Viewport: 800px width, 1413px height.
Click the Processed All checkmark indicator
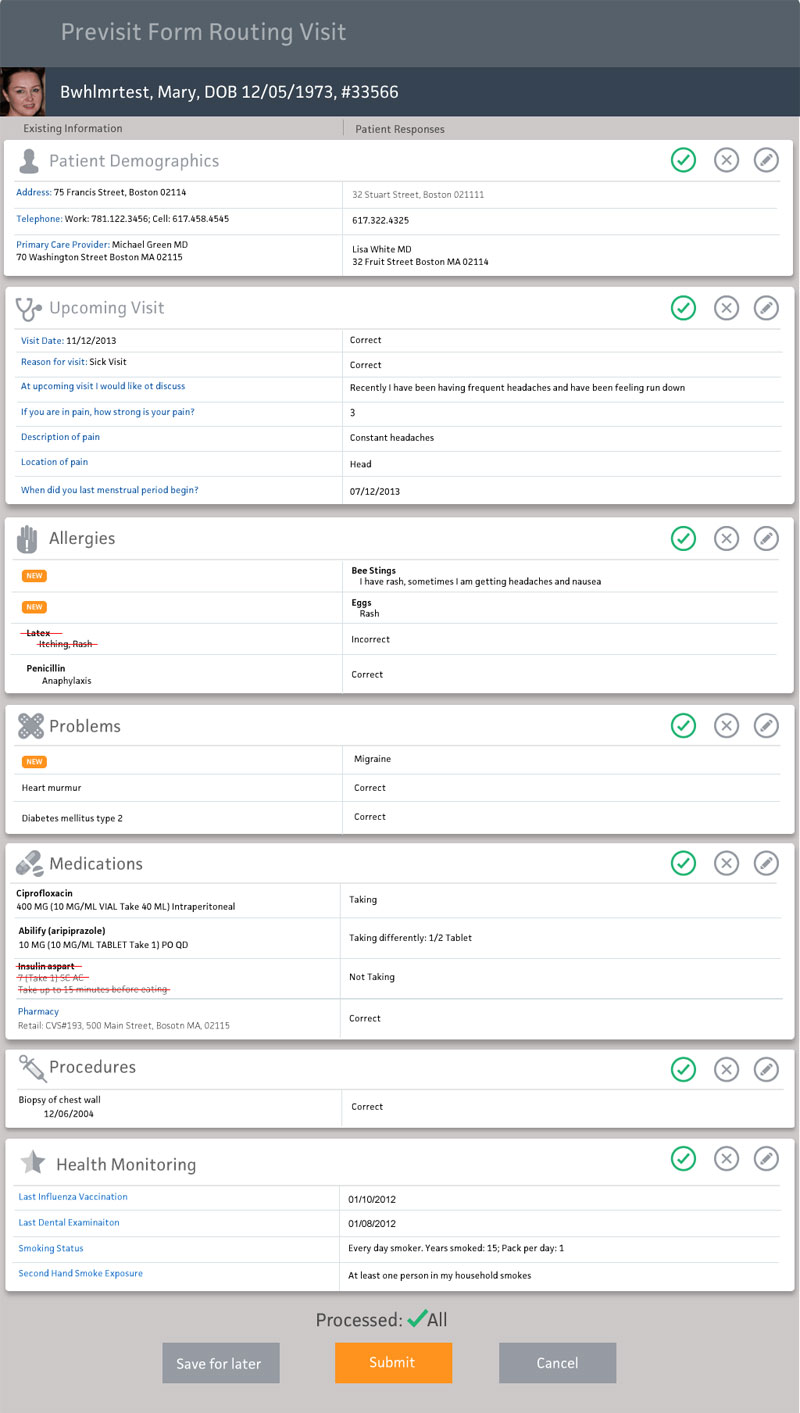pos(416,1319)
